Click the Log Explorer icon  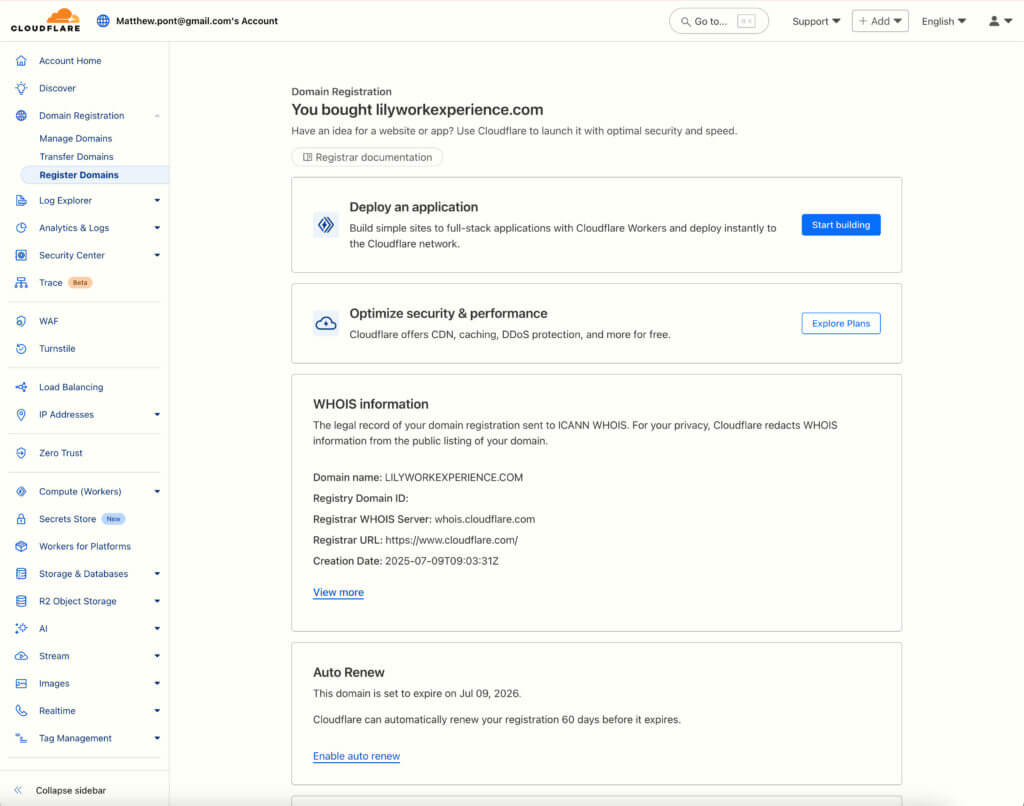pyautogui.click(x=21, y=201)
